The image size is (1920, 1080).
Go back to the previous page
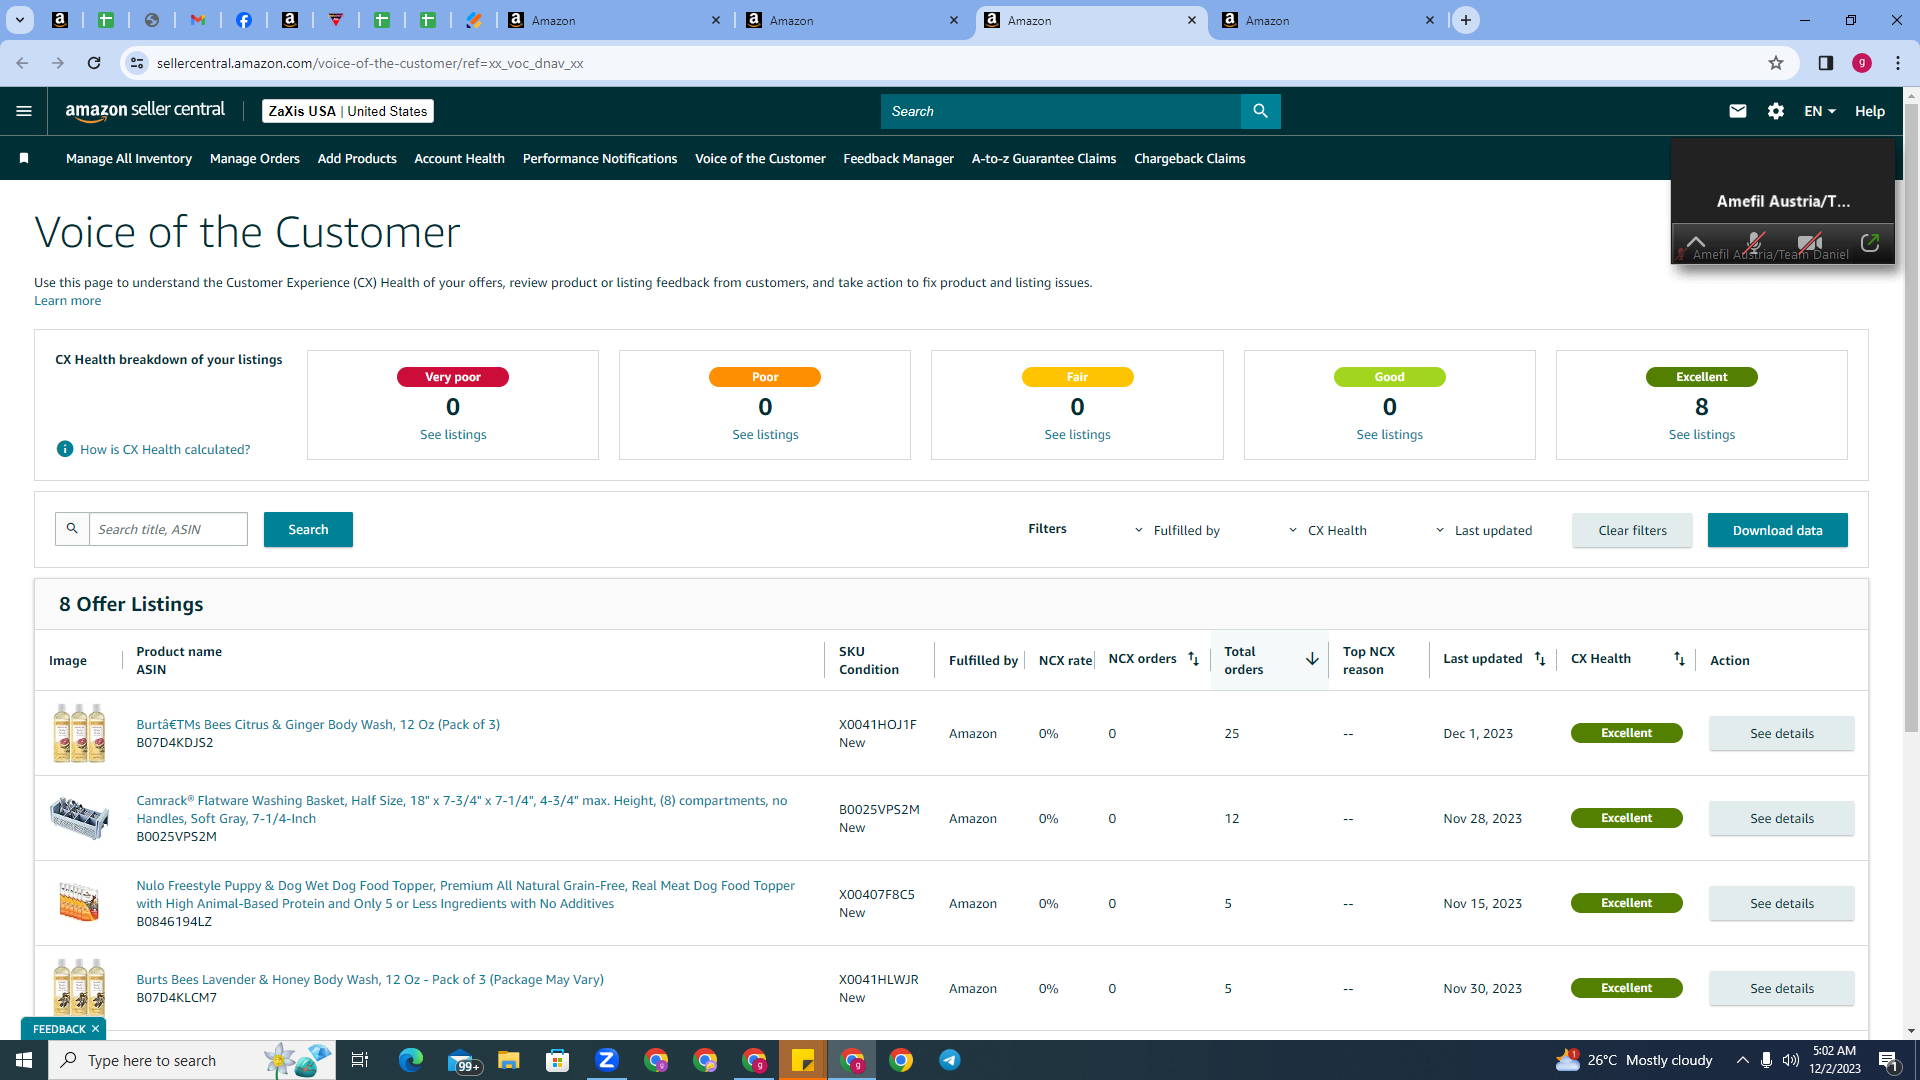22,63
